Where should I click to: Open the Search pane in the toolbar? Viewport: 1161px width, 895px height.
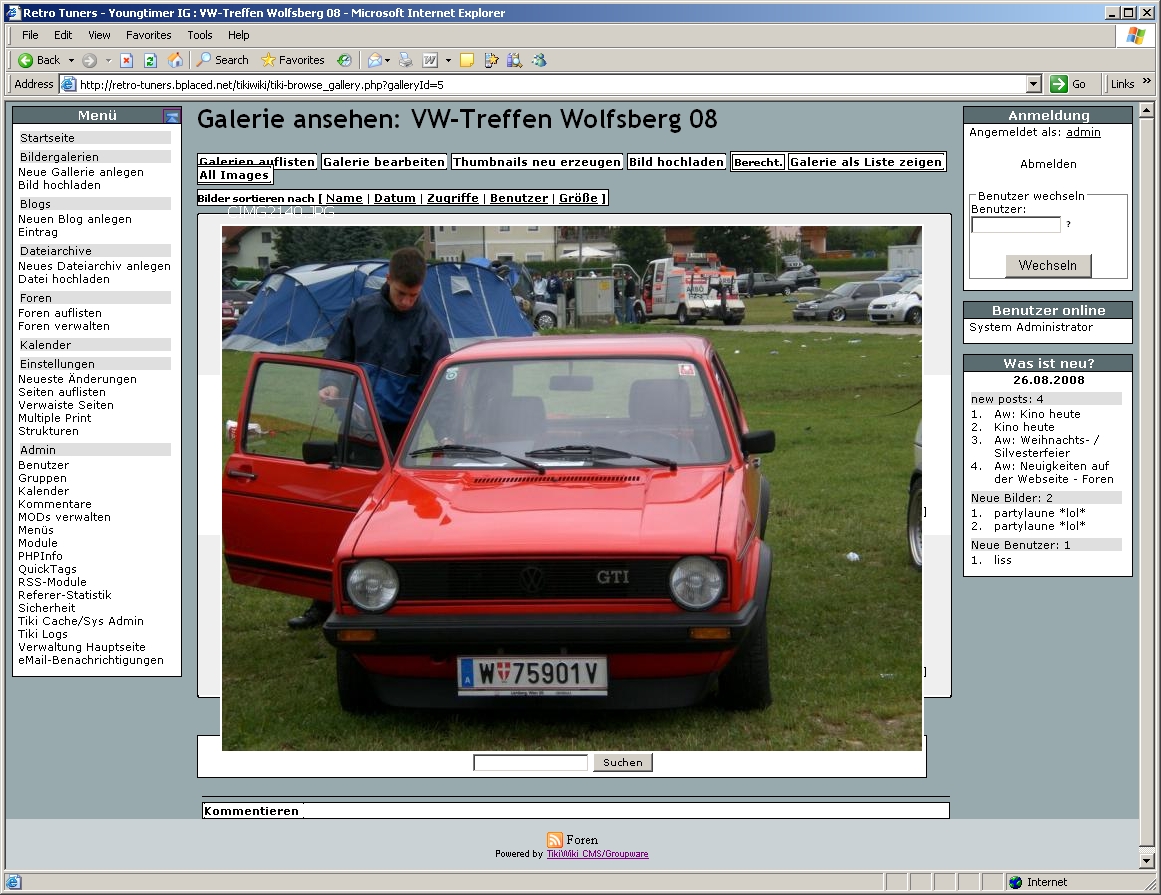pos(222,60)
